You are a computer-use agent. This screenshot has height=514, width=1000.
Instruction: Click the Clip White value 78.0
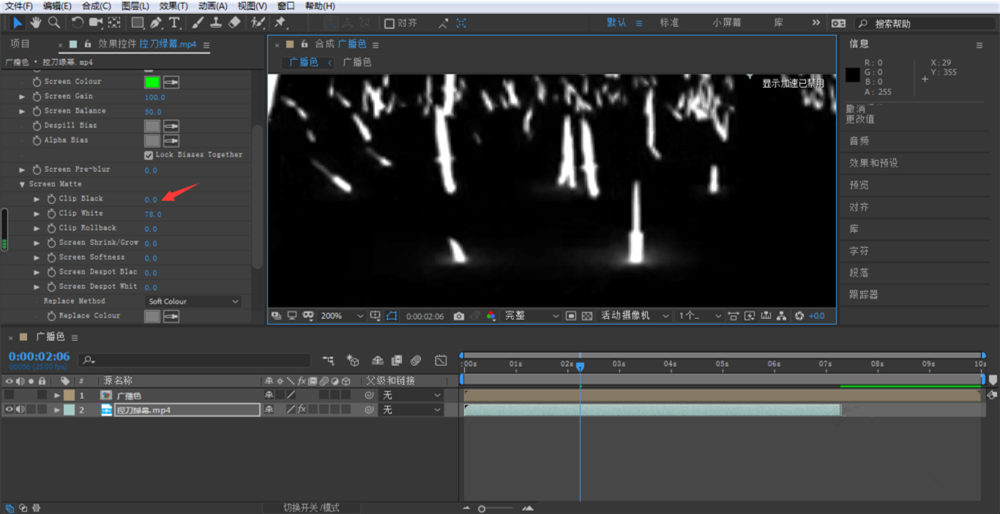click(x=152, y=214)
